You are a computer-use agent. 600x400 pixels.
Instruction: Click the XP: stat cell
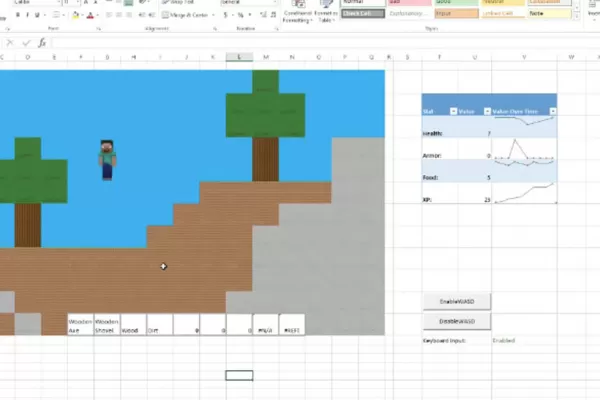440,193
